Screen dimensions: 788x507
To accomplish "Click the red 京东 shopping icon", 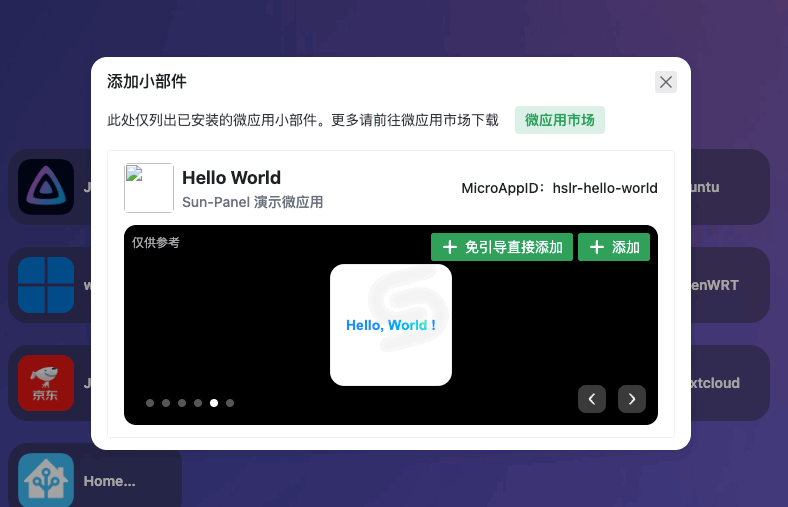I will 46,383.
